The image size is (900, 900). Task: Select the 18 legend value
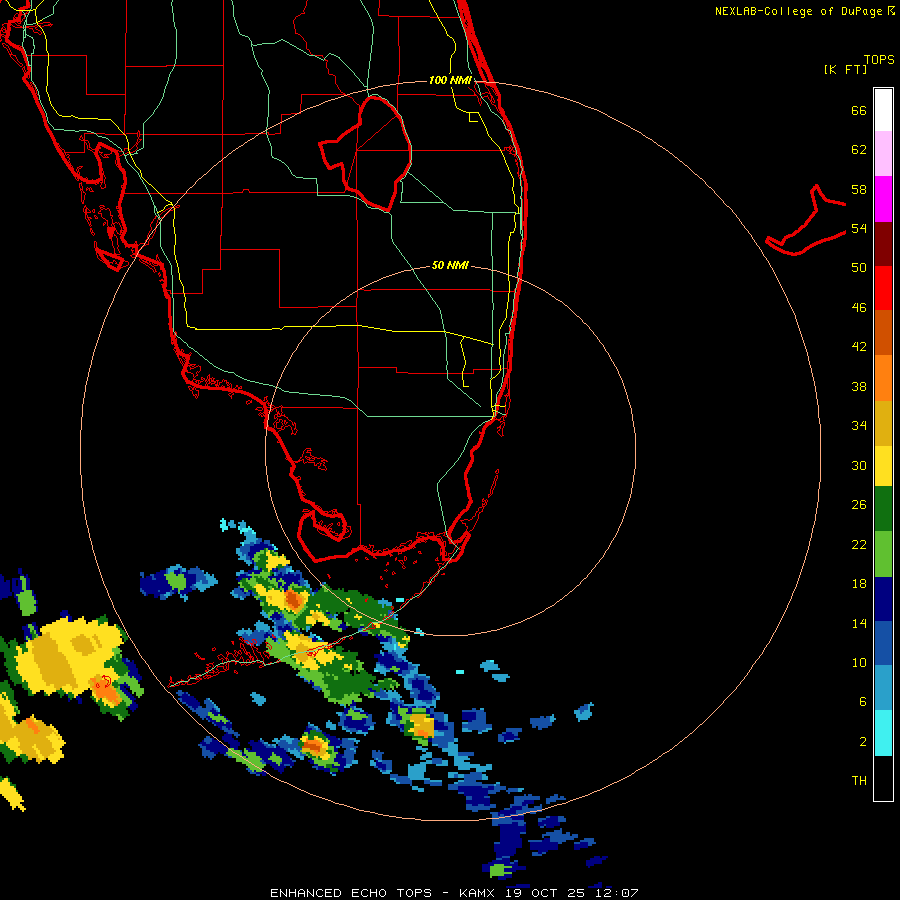click(x=859, y=584)
